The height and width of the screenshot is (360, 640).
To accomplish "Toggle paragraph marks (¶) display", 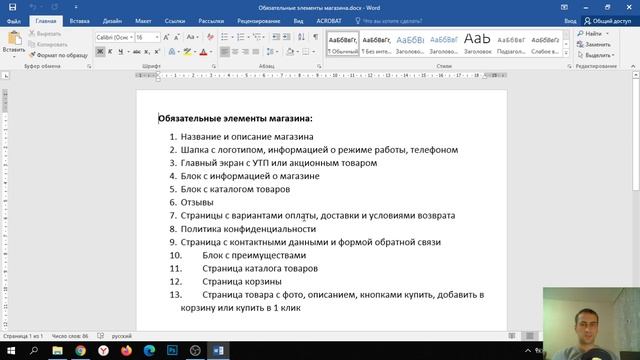I will (x=316, y=37).
